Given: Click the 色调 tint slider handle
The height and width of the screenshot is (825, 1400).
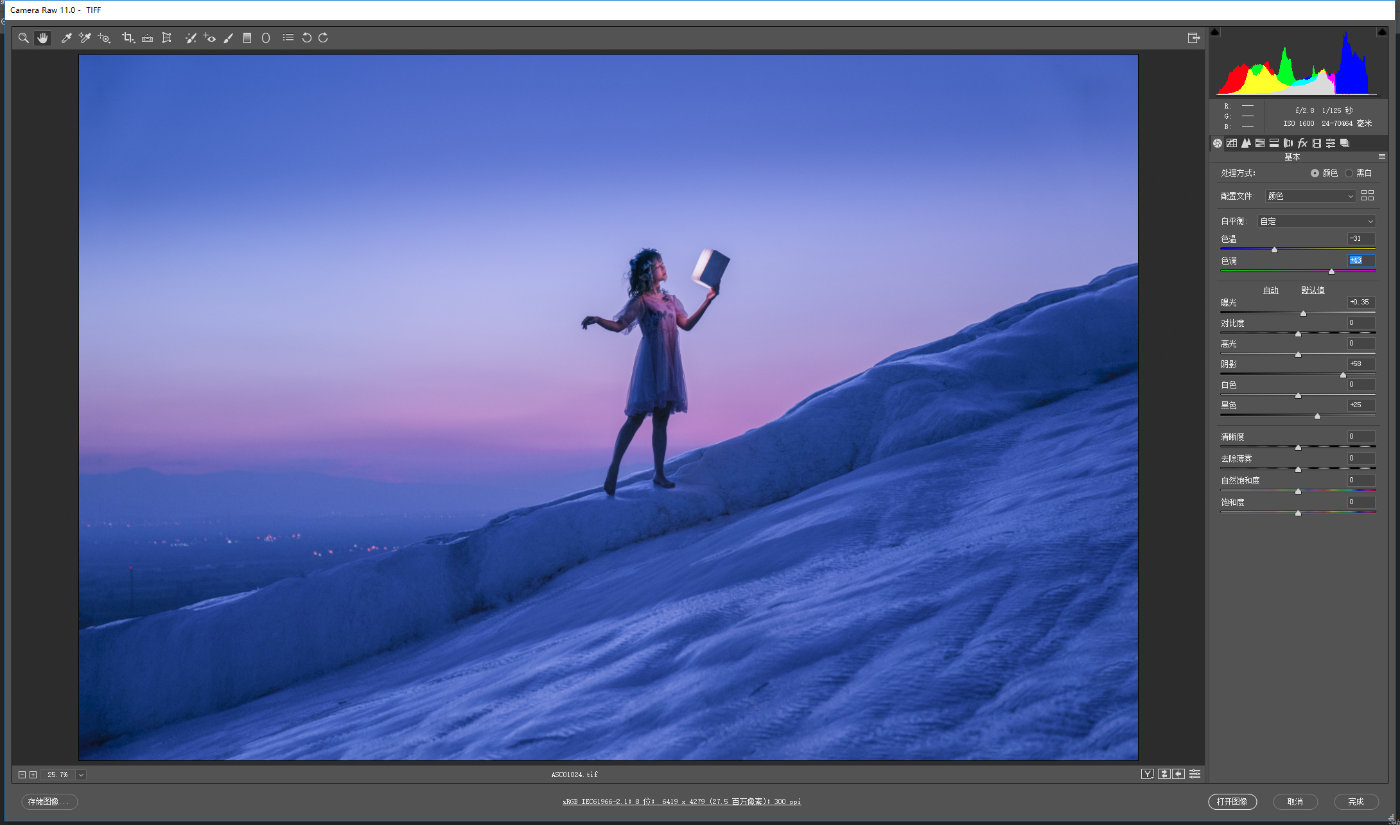Looking at the screenshot, I should (x=1331, y=271).
